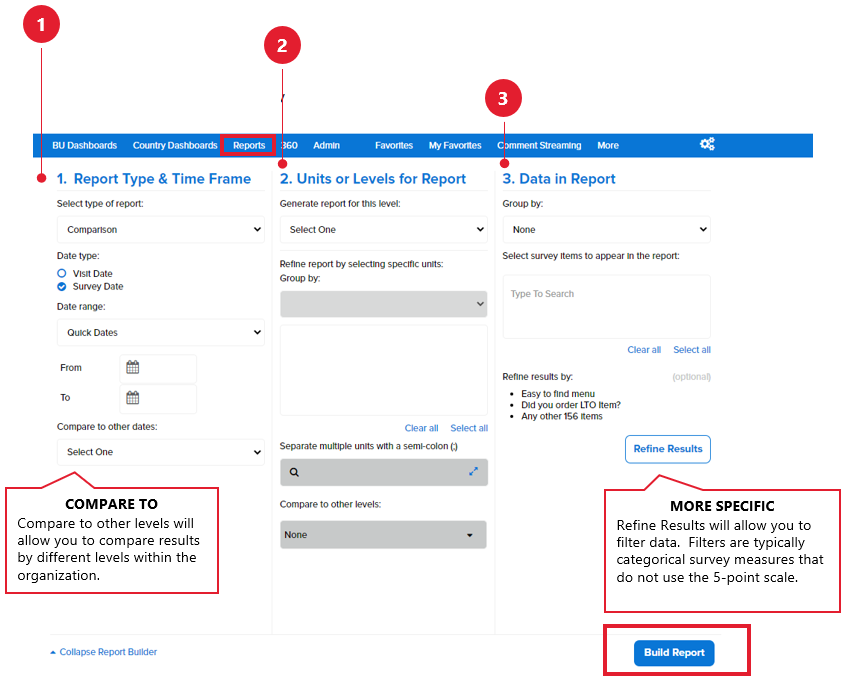Open the Select type of report dropdown
The image size is (861, 681).
pos(160,230)
